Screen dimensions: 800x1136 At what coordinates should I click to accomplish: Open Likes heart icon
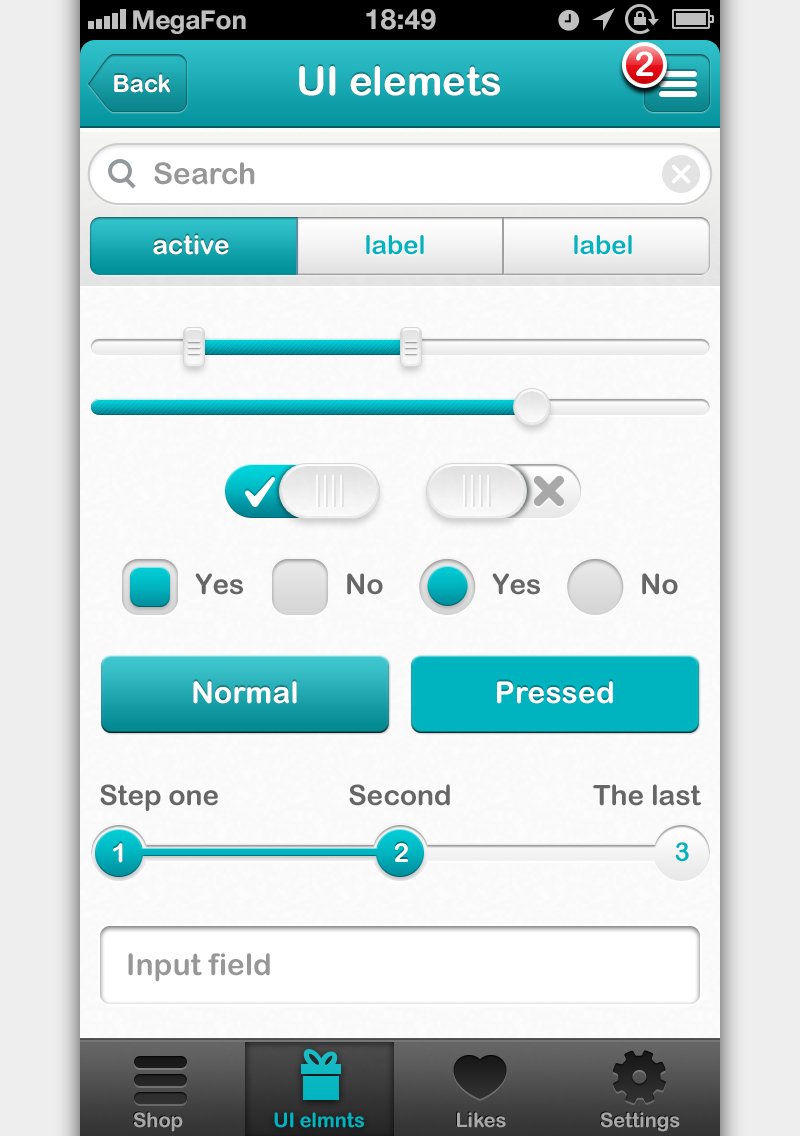[x=480, y=1079]
